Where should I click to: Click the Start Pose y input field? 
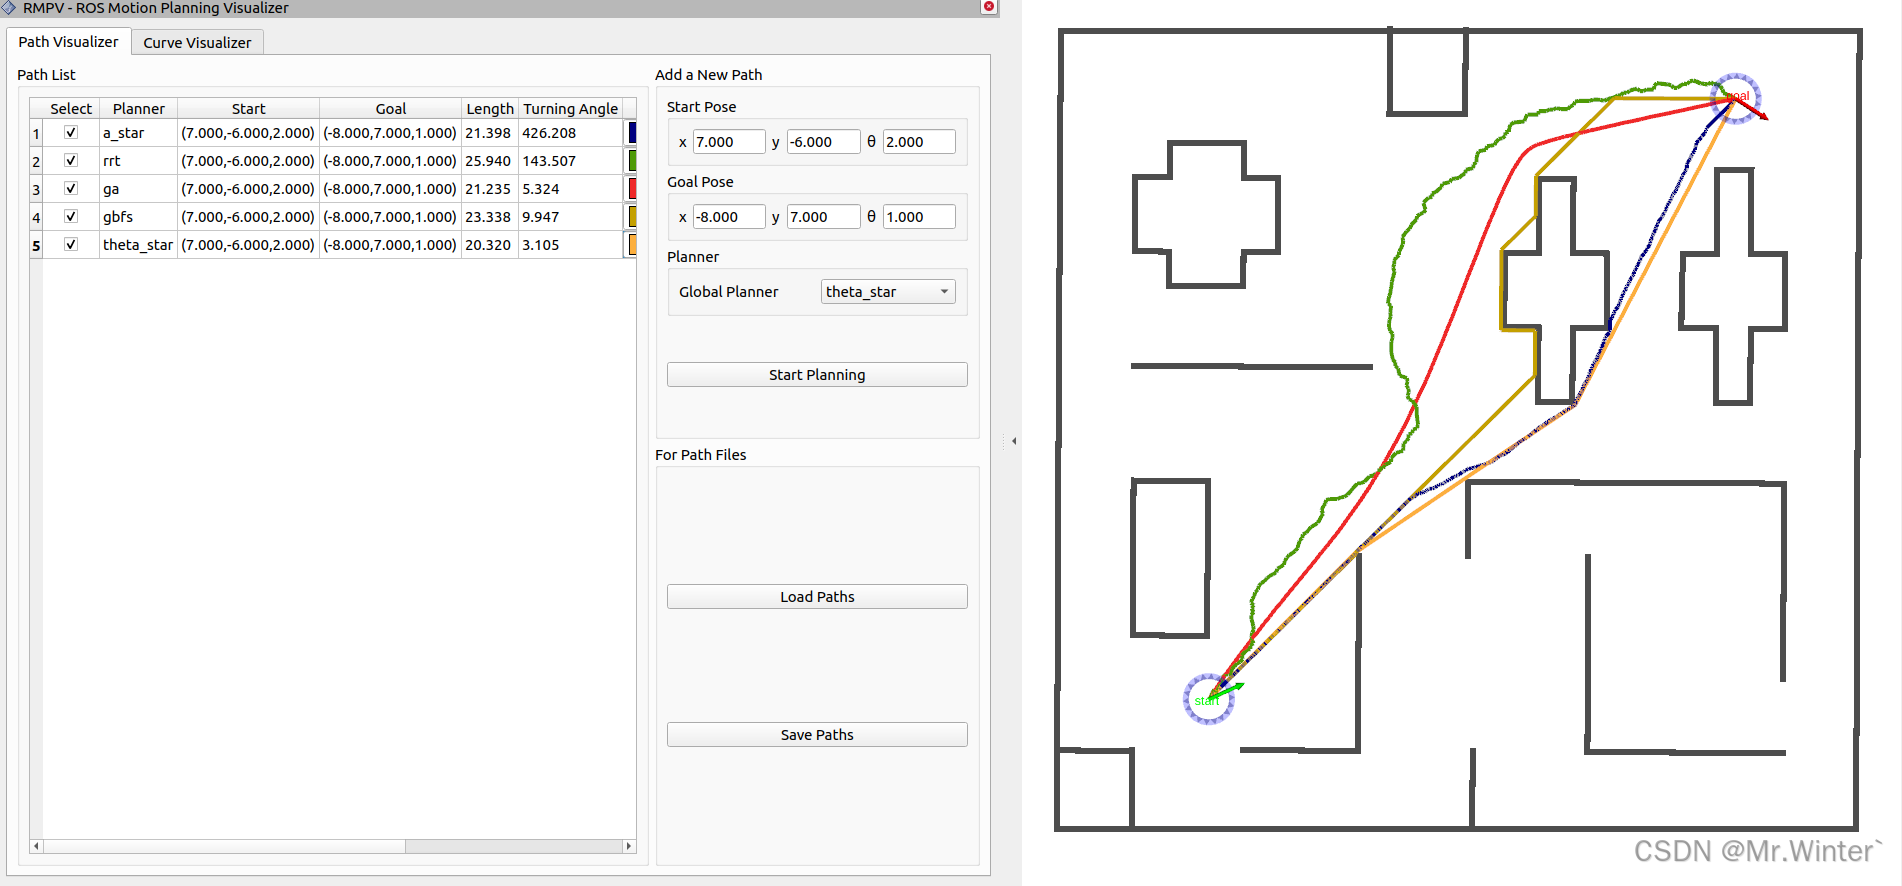[x=823, y=142]
